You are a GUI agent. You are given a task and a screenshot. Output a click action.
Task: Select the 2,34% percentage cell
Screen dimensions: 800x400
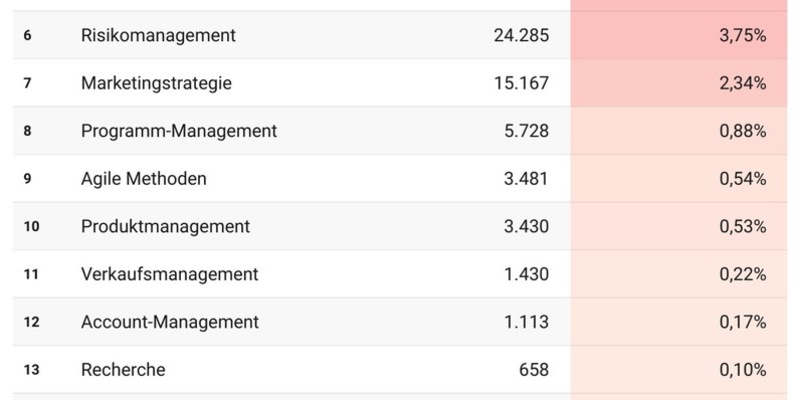coord(742,84)
